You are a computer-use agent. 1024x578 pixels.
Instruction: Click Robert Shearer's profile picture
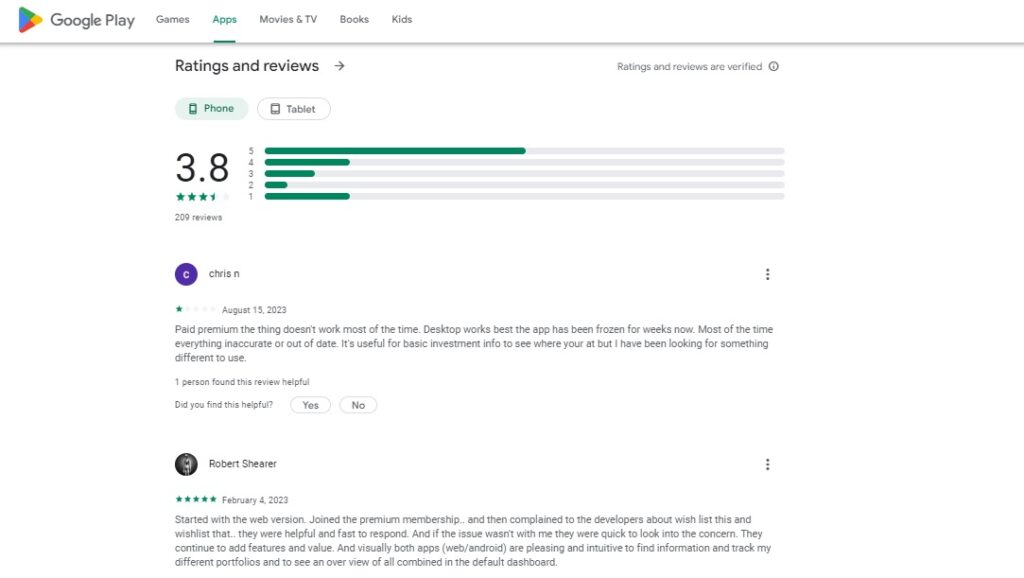click(186, 464)
